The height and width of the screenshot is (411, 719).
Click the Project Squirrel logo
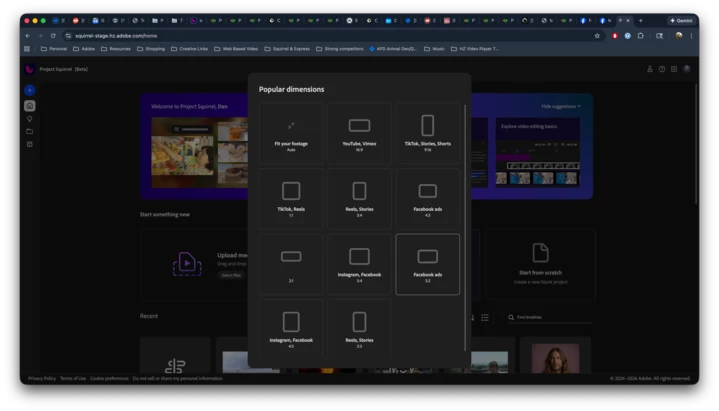30,69
